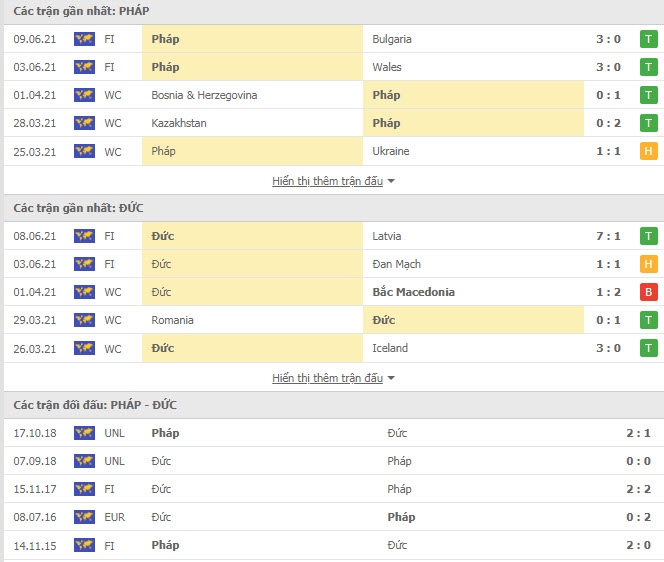
Task: Select the Kazakhstan vs Pháp match row
Action: (x=332, y=123)
